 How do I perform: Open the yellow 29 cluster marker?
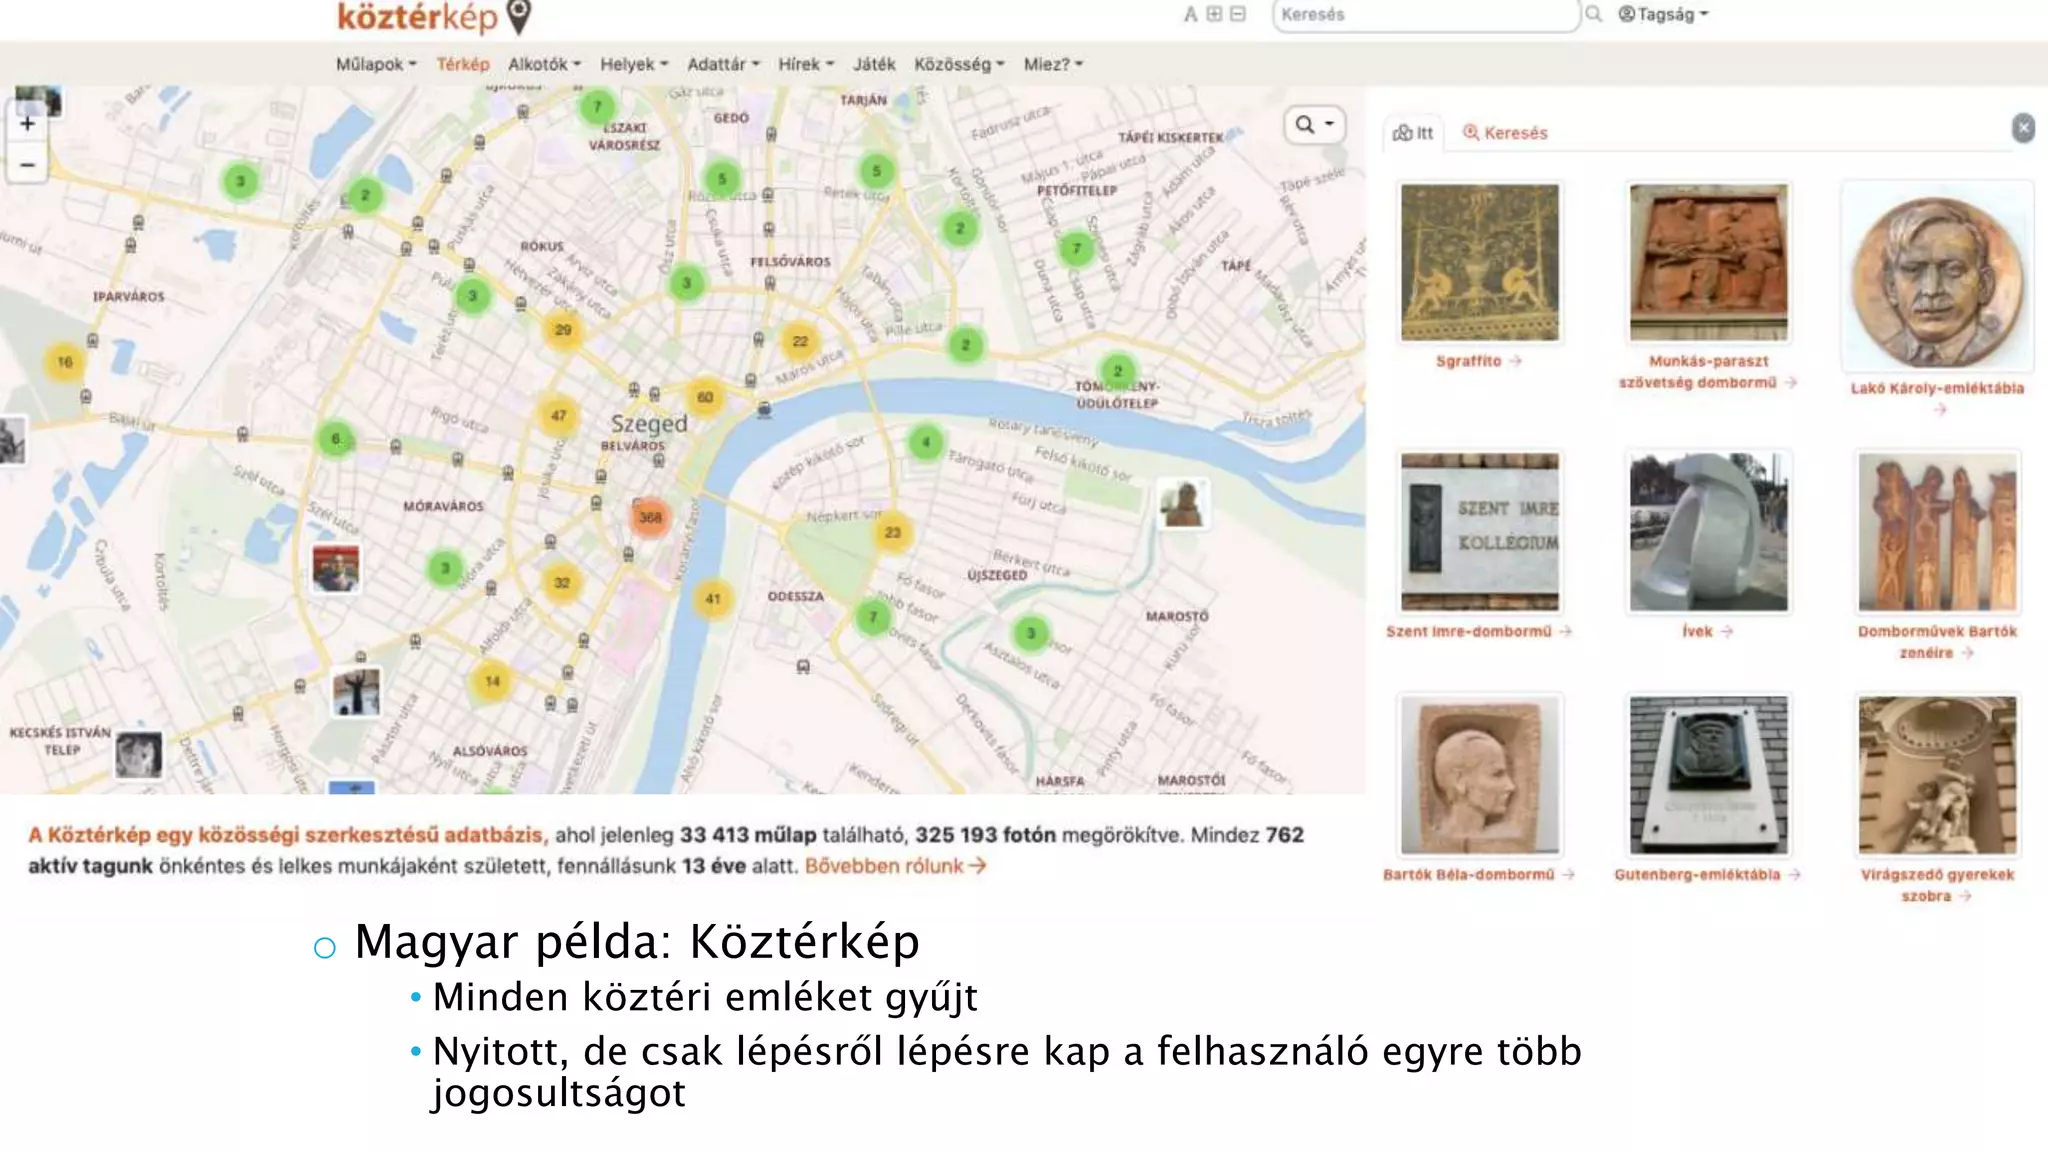click(563, 330)
